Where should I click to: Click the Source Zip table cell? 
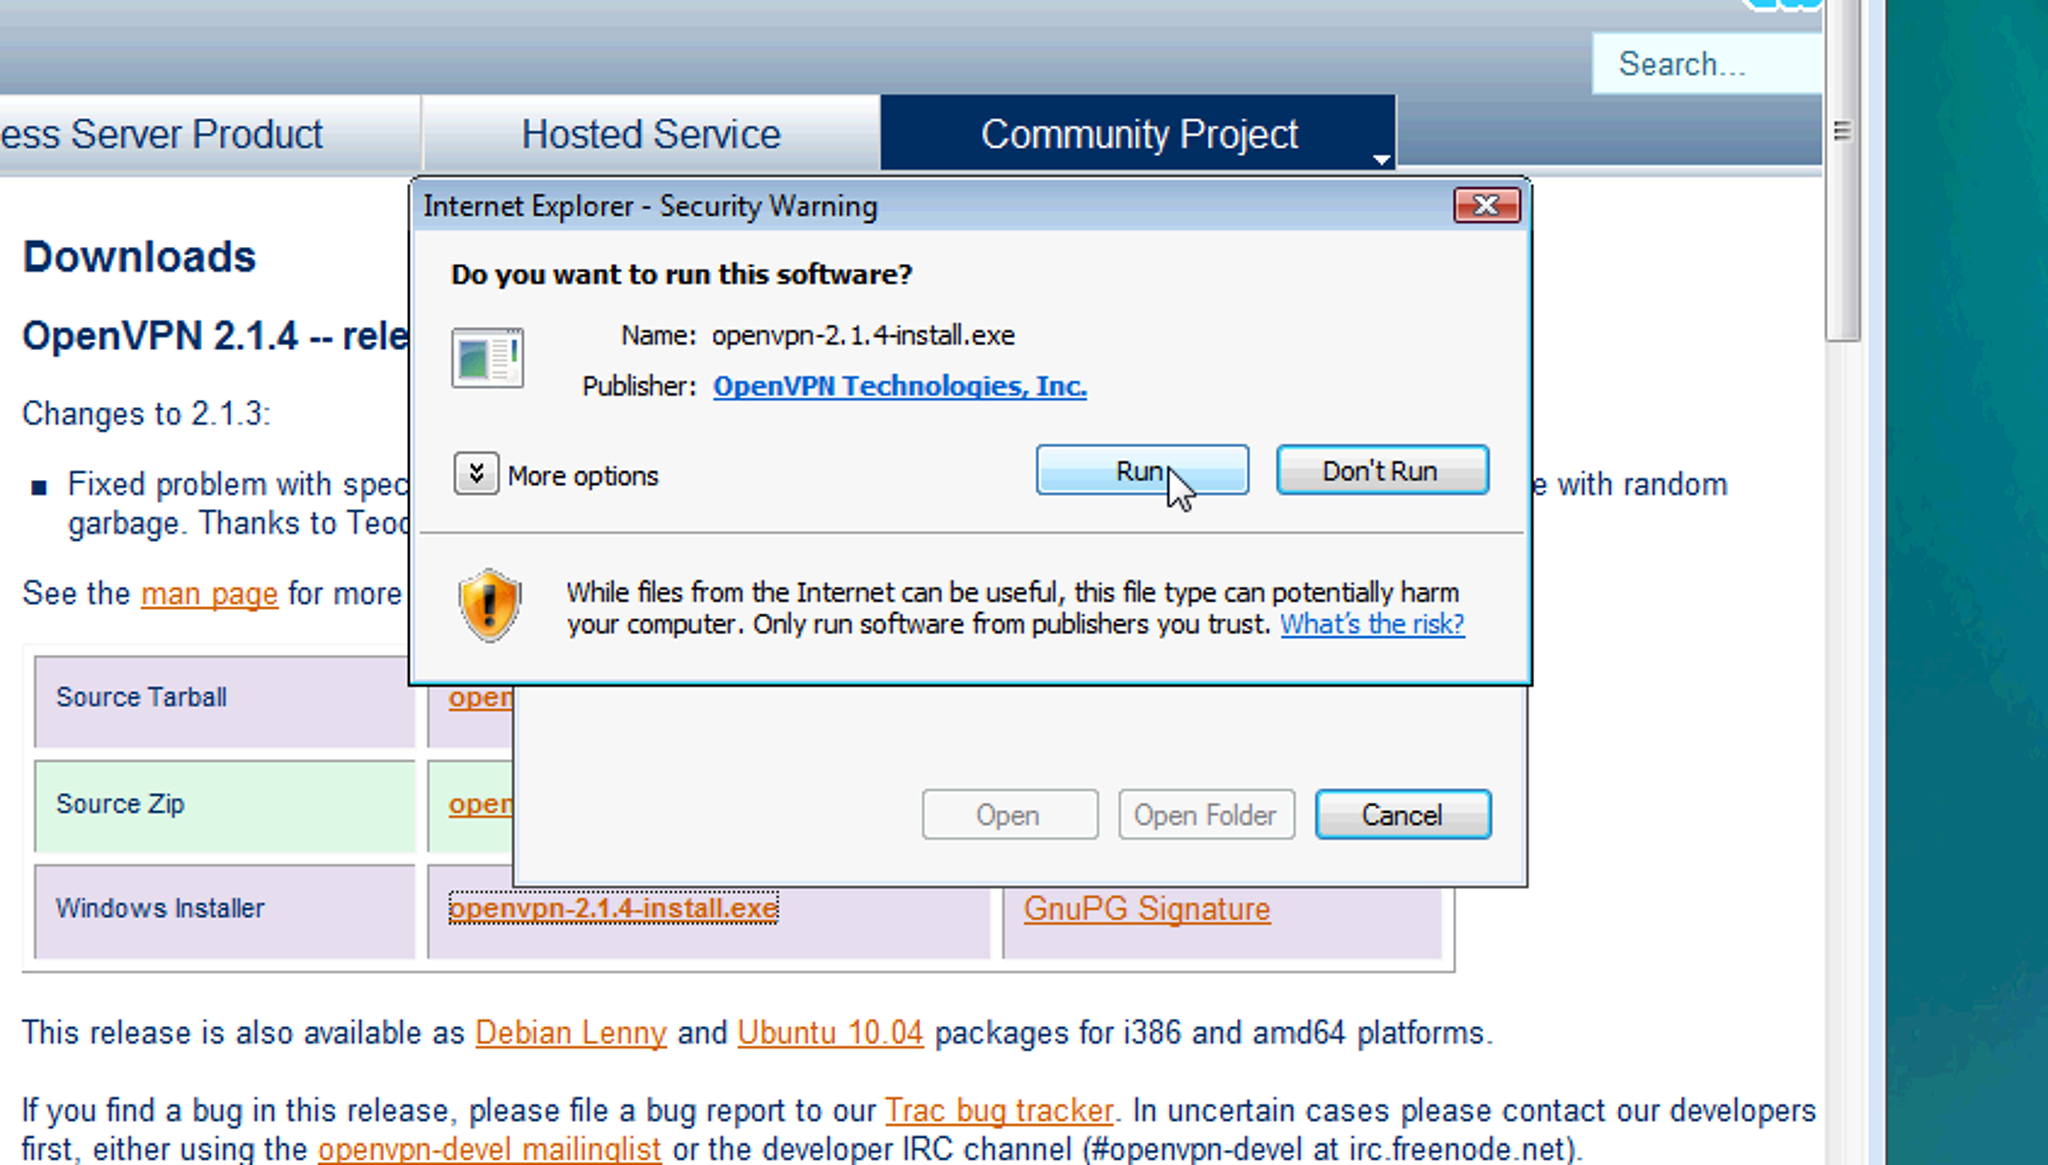[x=225, y=806]
